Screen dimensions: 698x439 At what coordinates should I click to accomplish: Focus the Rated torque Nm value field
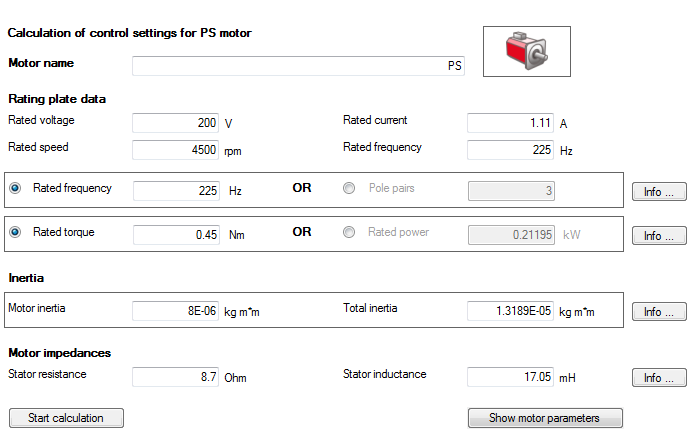(x=176, y=234)
